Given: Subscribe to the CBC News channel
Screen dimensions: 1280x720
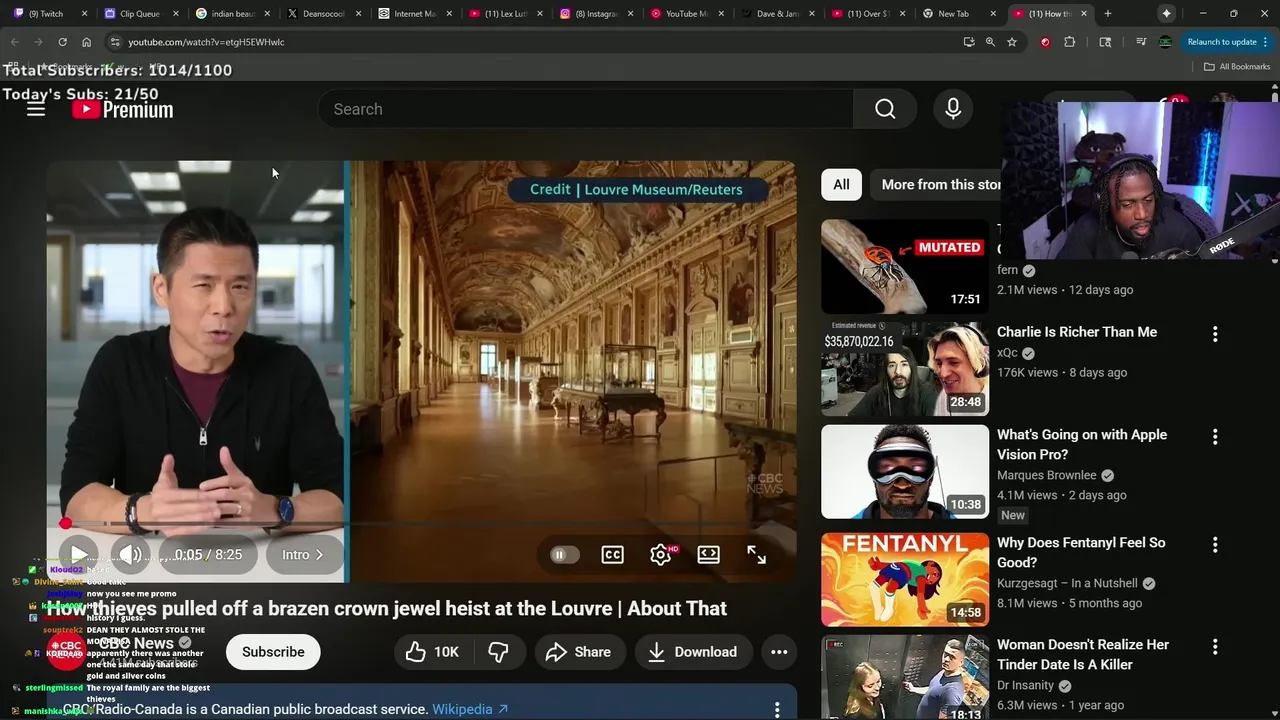Looking at the screenshot, I should coord(273,652).
